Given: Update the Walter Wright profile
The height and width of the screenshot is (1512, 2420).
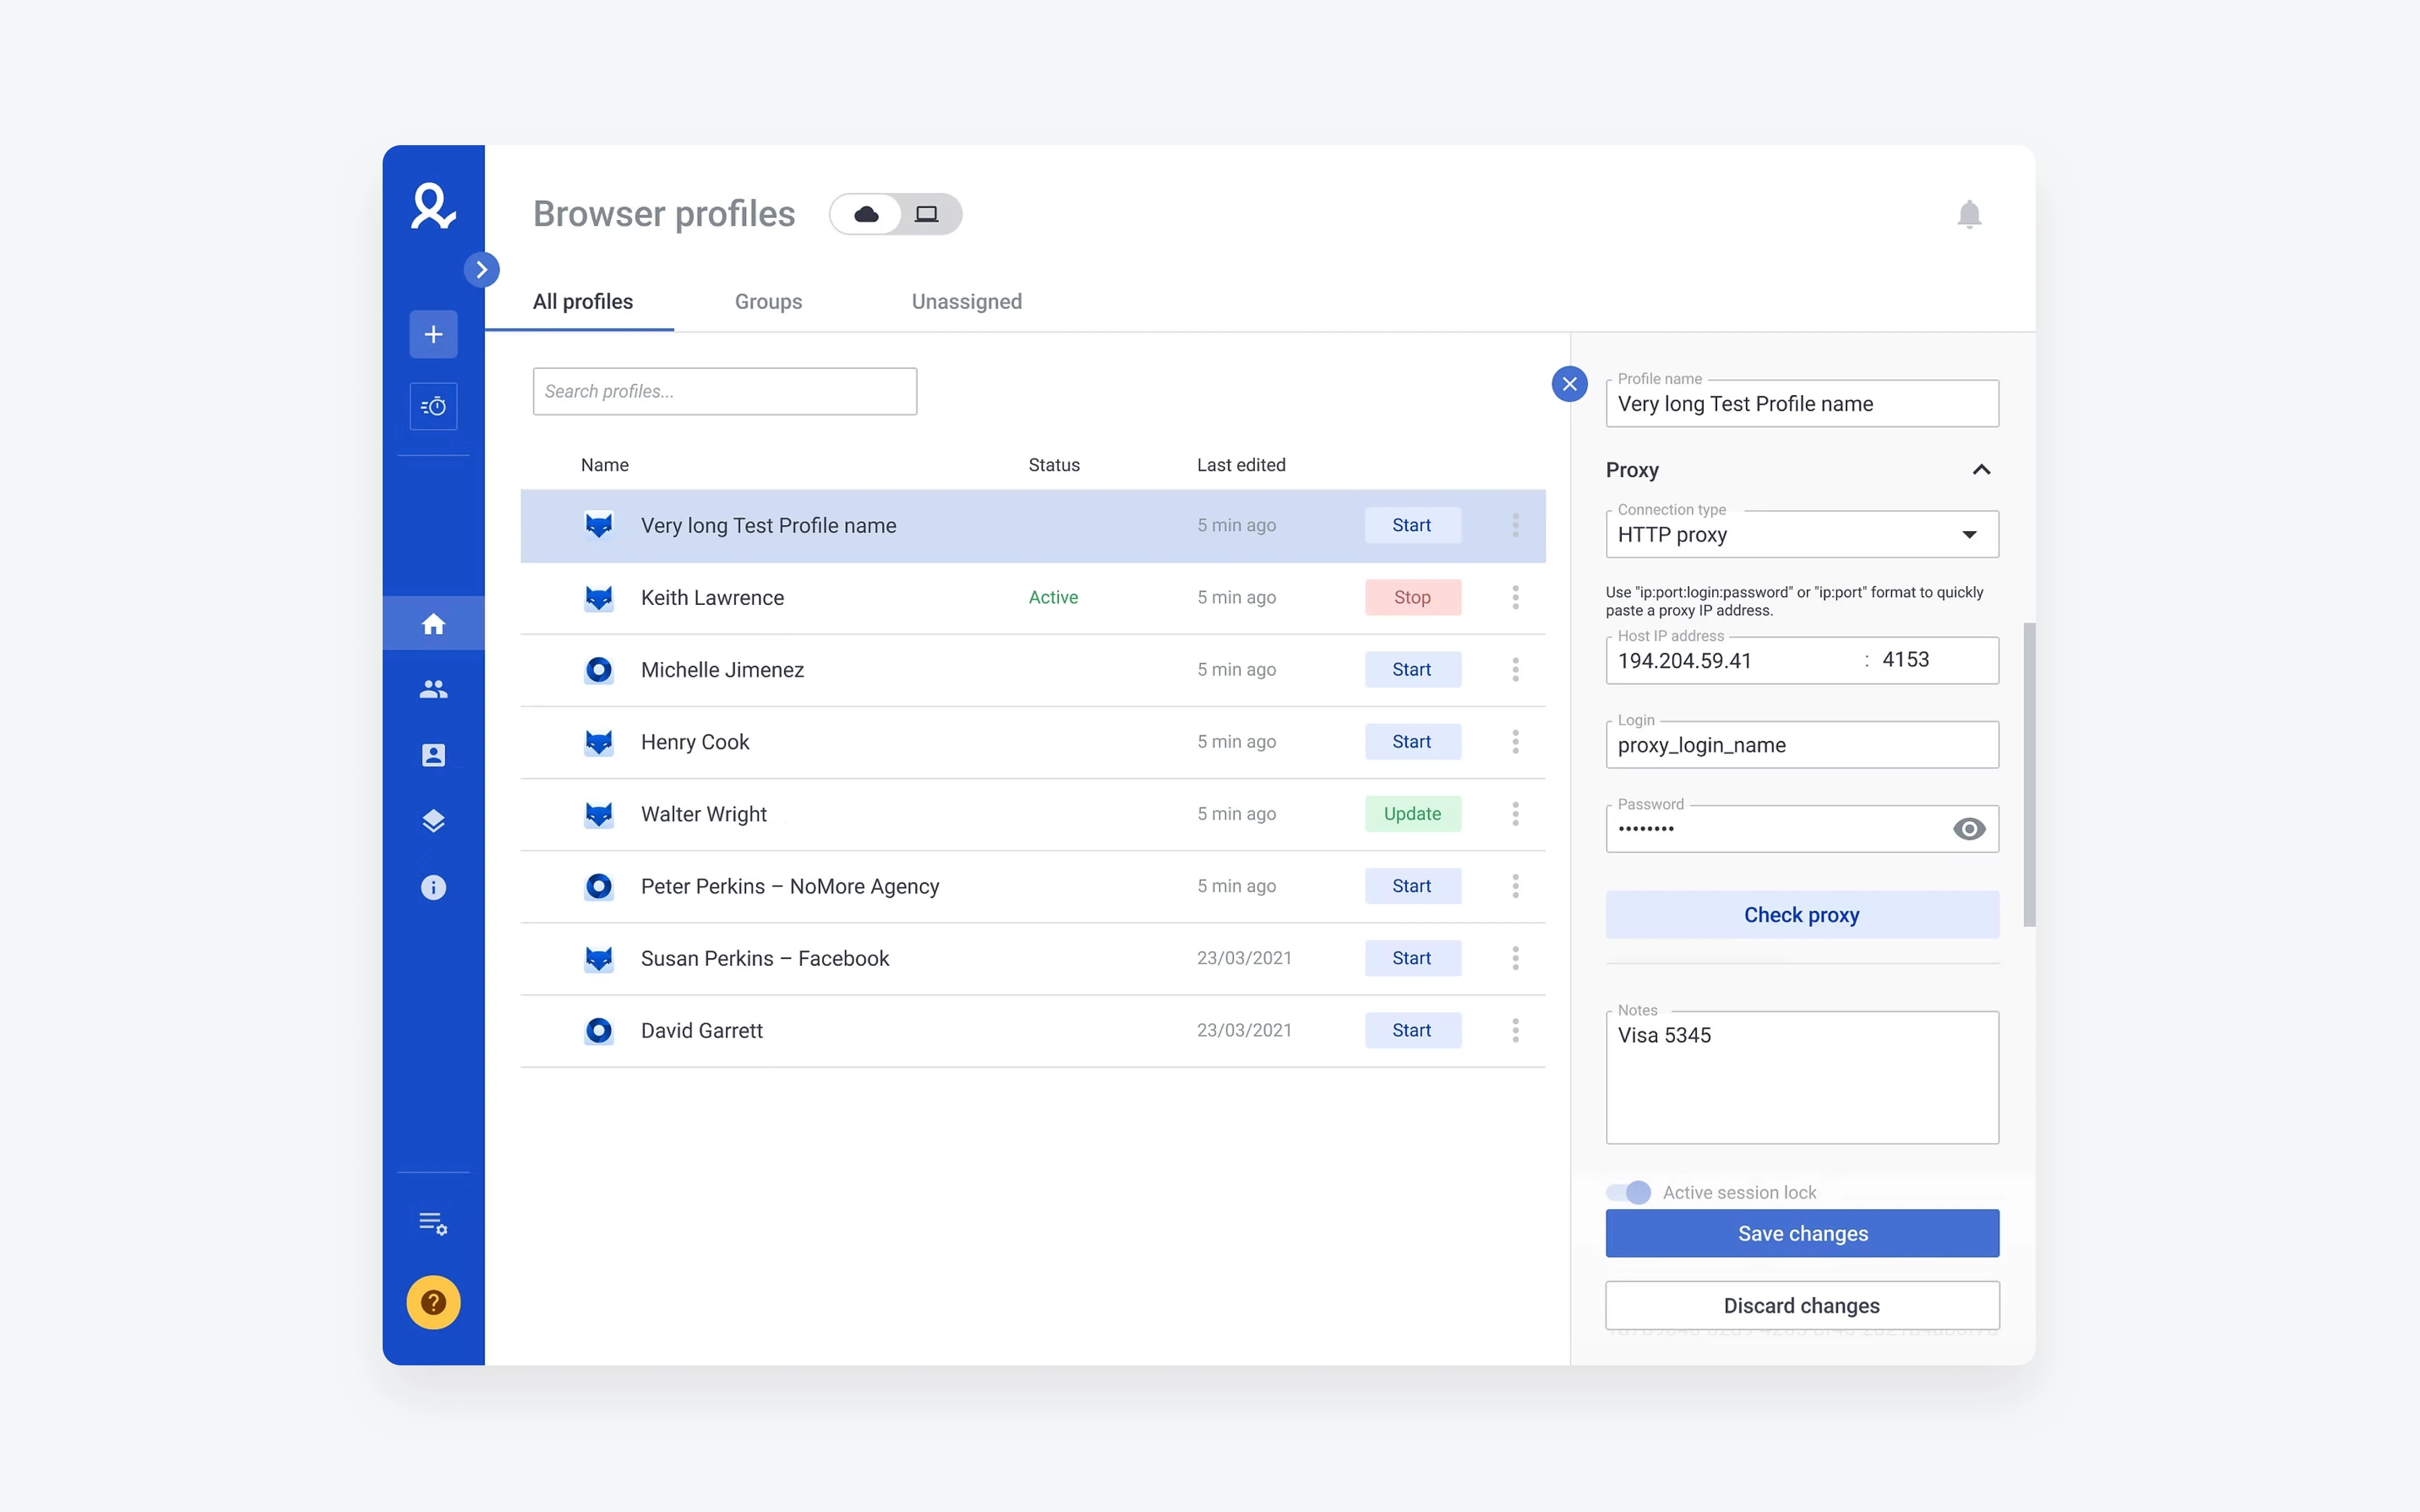Looking at the screenshot, I should point(1412,814).
